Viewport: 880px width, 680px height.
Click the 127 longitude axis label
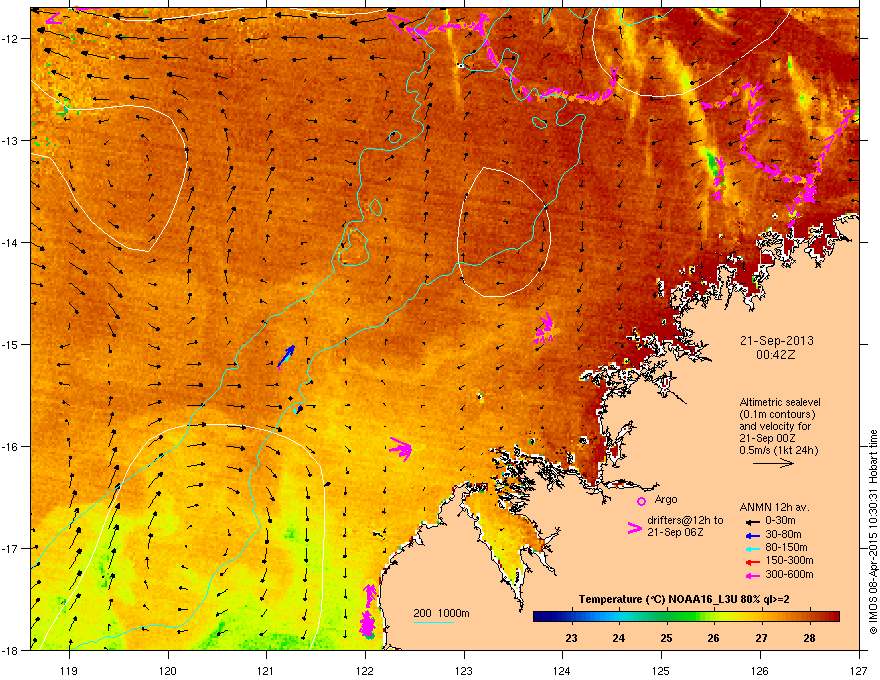[x=859, y=670]
